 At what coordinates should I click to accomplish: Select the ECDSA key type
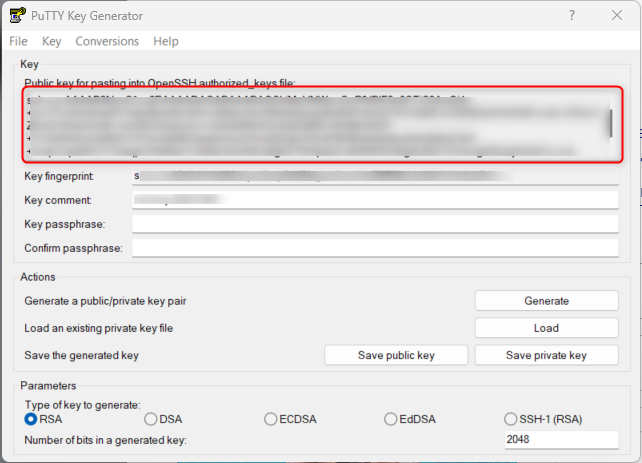(x=290, y=419)
